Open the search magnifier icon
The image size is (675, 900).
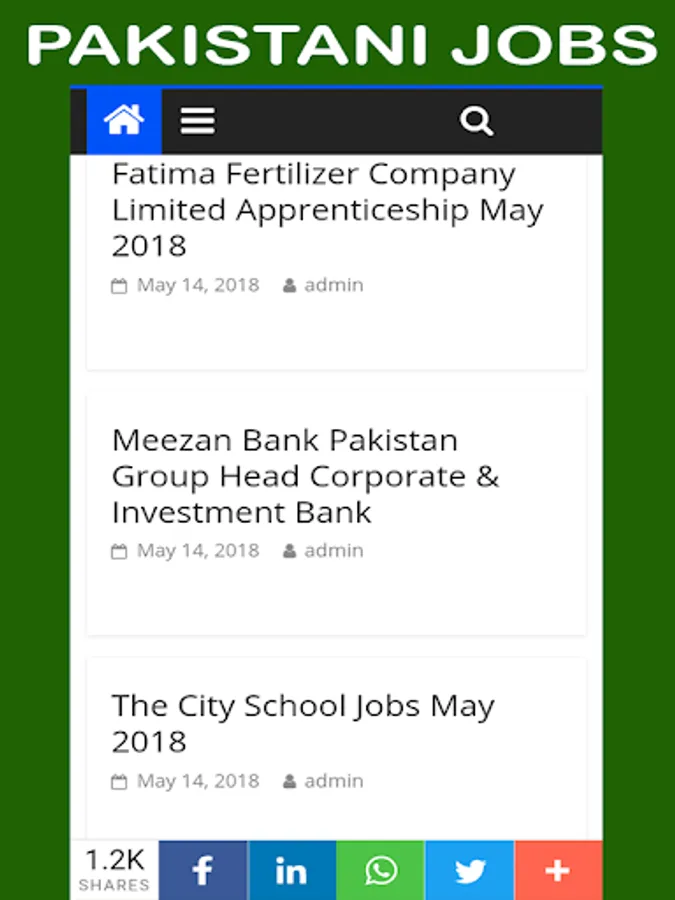point(476,121)
